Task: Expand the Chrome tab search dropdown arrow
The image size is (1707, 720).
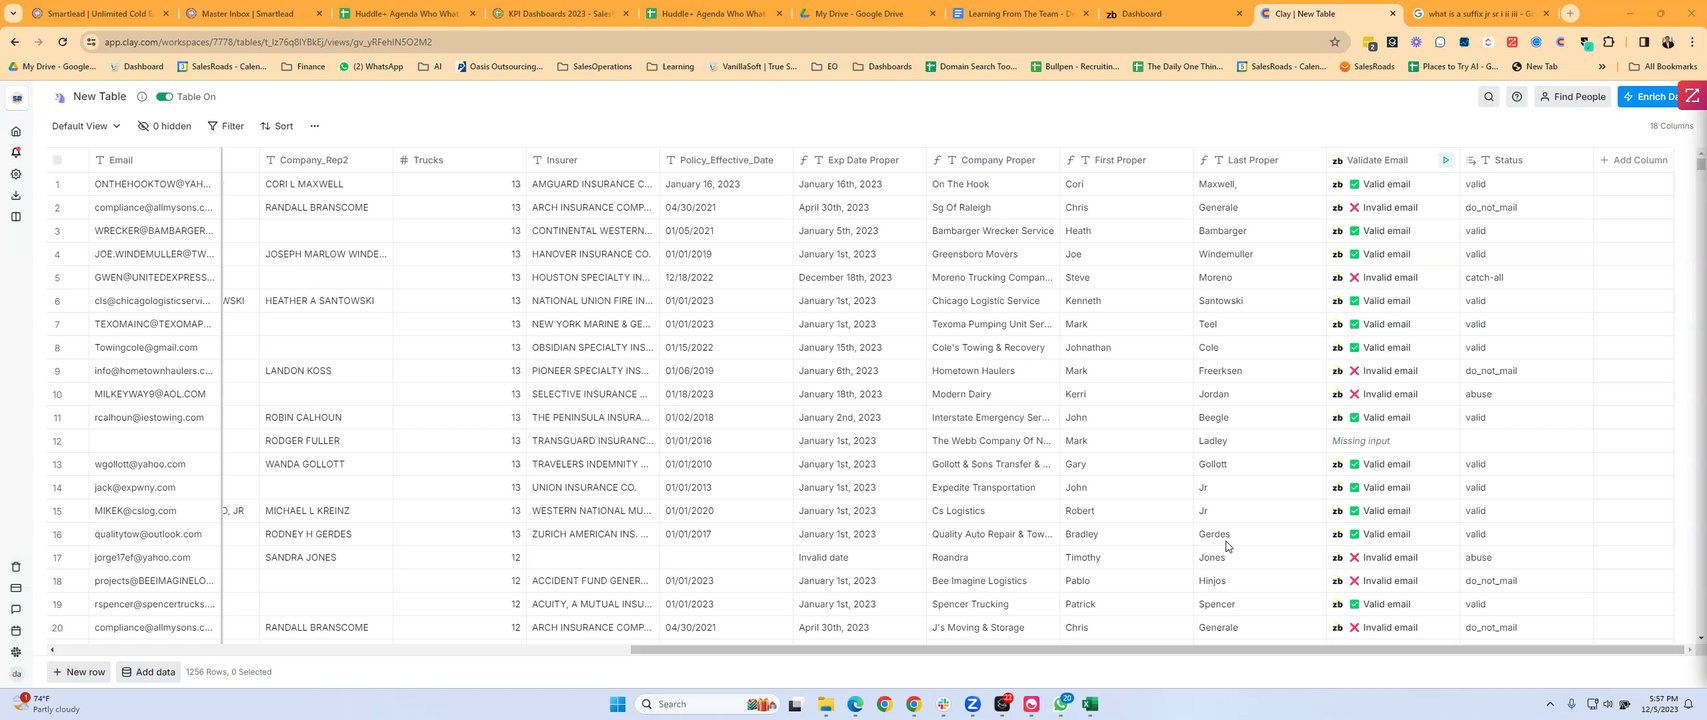Action: click(x=13, y=13)
